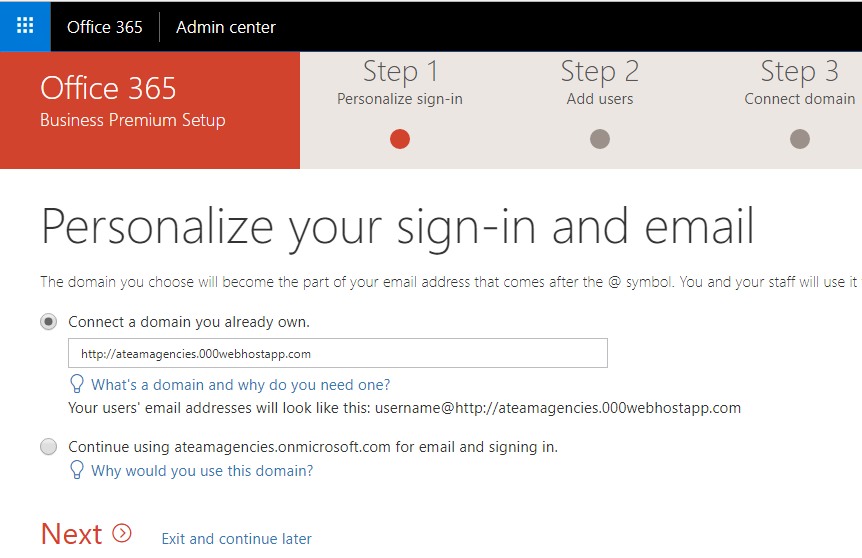The image size is (862, 558).
Task: Open Admin center in top bar
Action: tap(226, 27)
